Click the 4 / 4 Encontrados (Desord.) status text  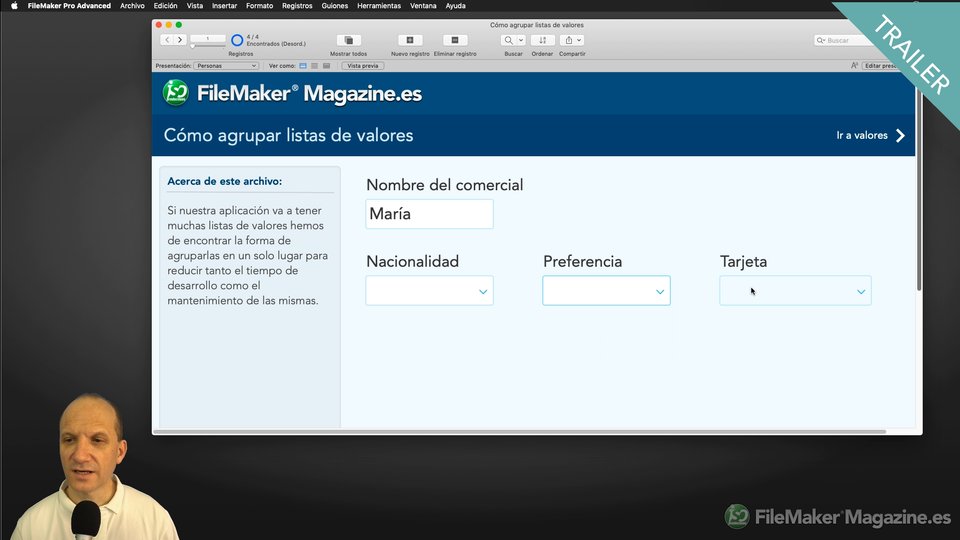point(276,40)
